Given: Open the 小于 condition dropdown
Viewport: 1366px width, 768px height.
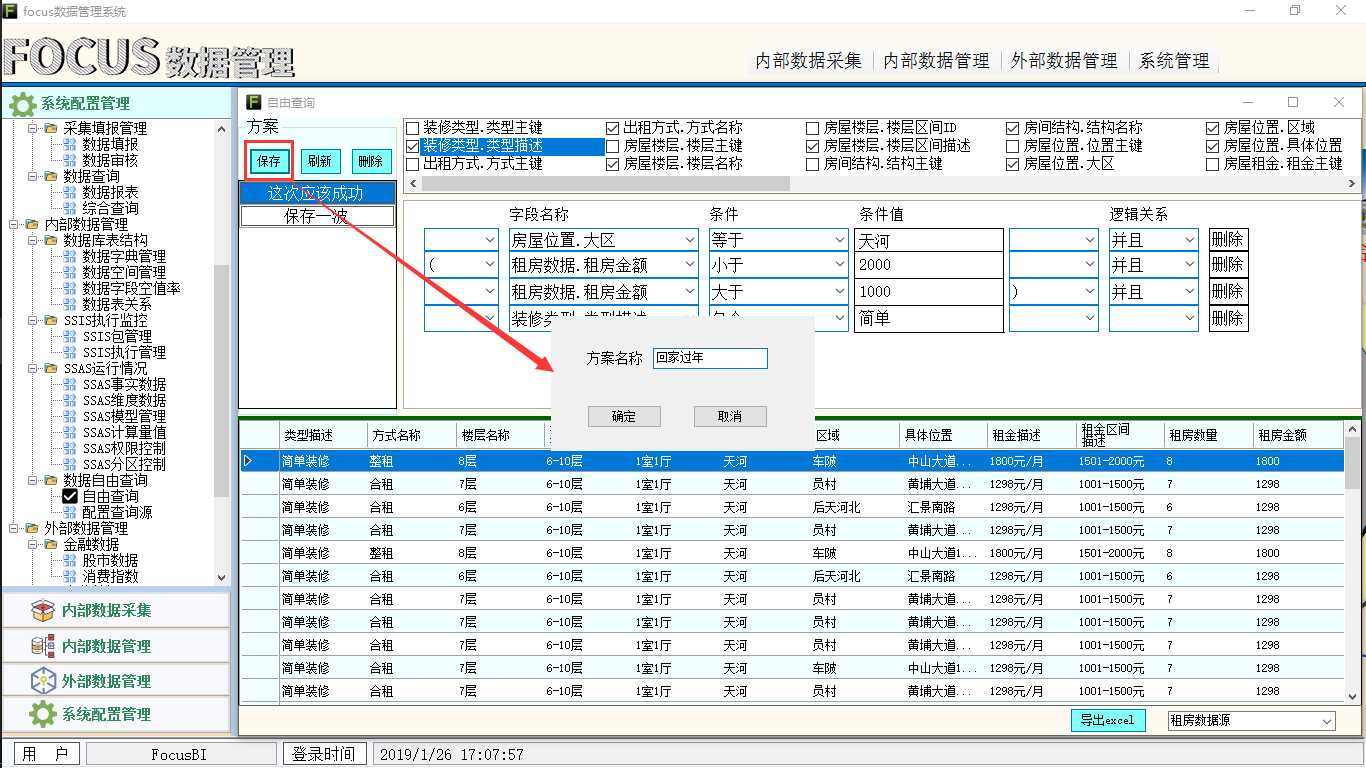Looking at the screenshot, I should pyautogui.click(x=840, y=265).
